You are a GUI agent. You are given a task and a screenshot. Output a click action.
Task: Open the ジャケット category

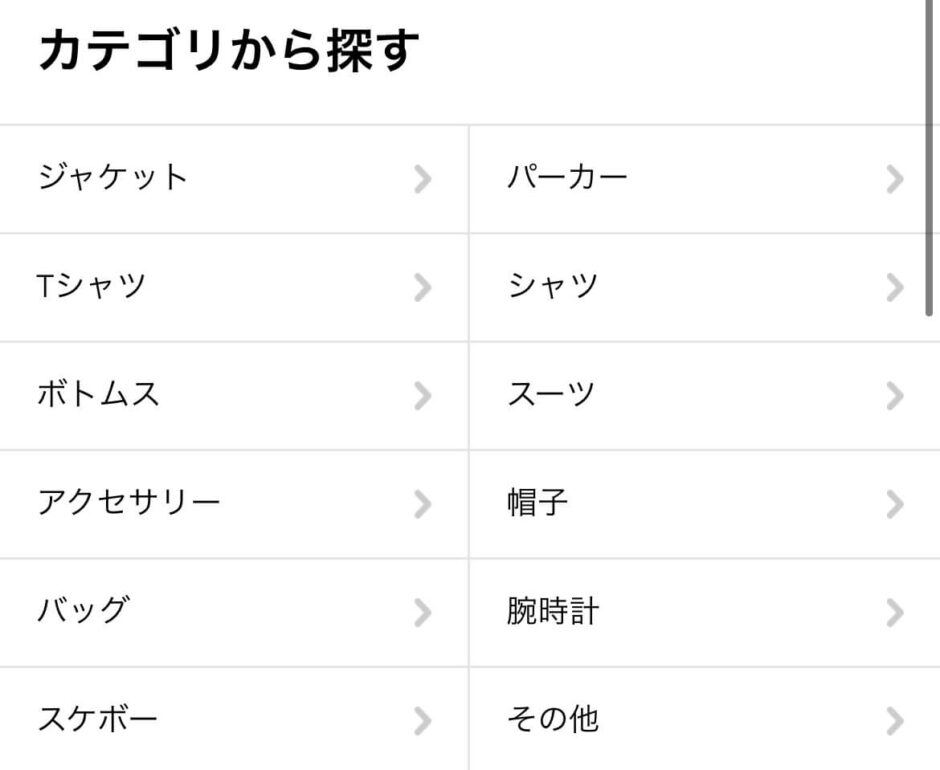(113, 179)
